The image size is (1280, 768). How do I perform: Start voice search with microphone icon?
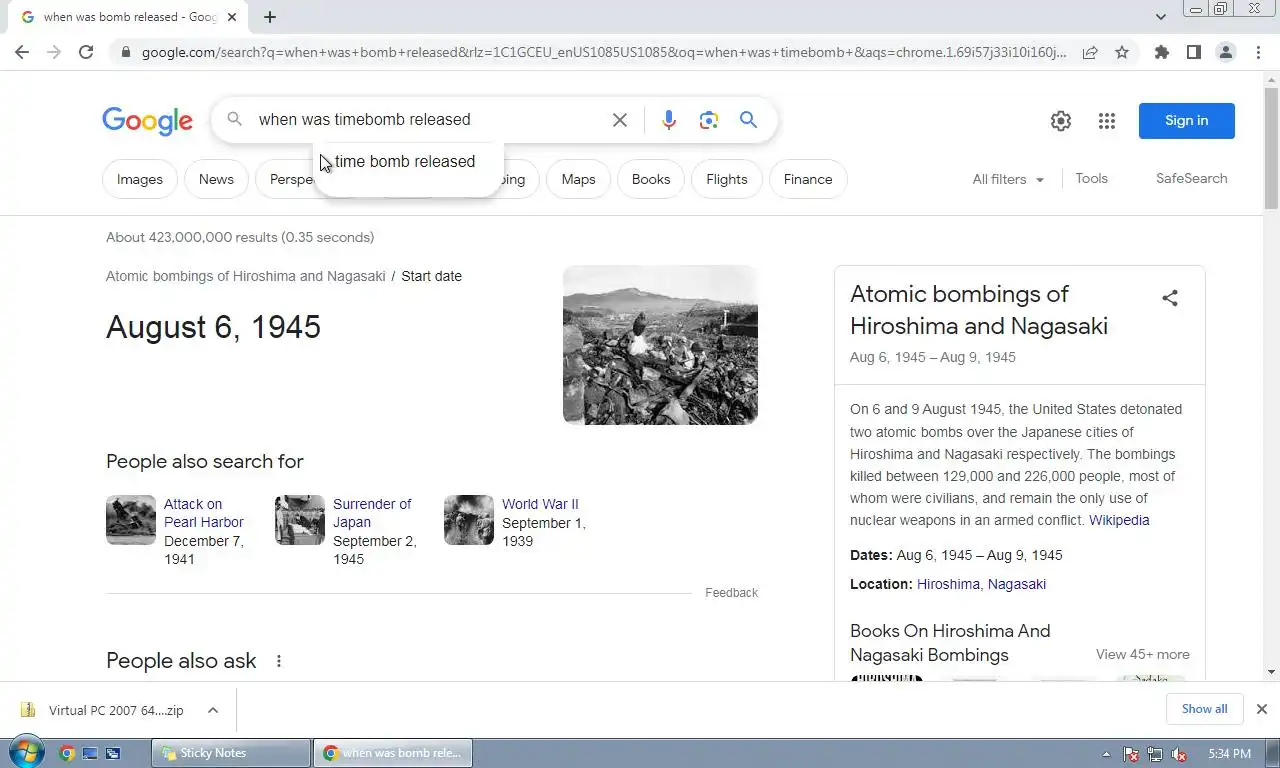click(669, 120)
